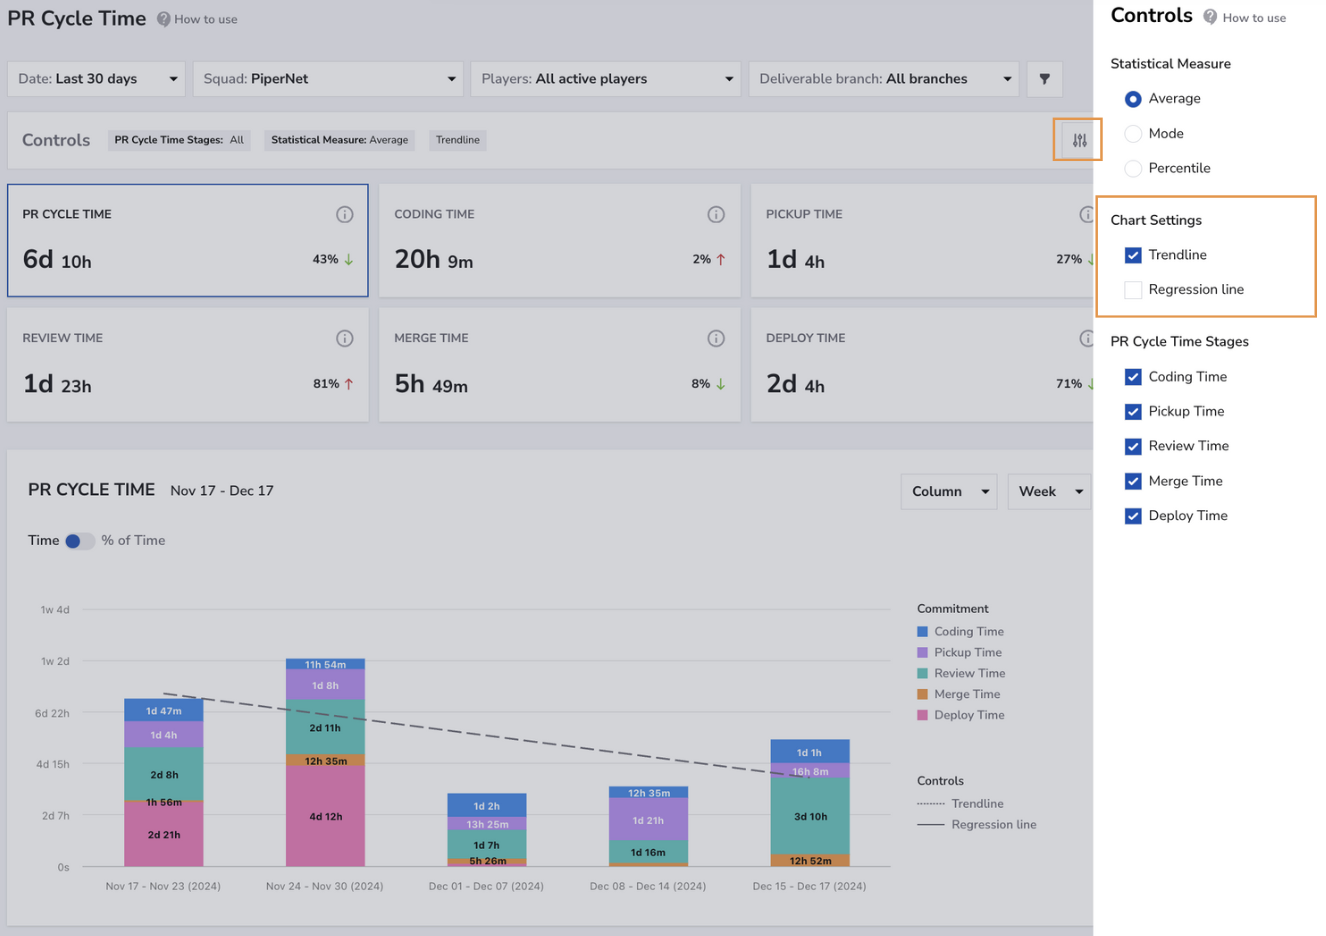Open help icon beside Controls panel title
1326x936 pixels.
click(x=1210, y=17)
